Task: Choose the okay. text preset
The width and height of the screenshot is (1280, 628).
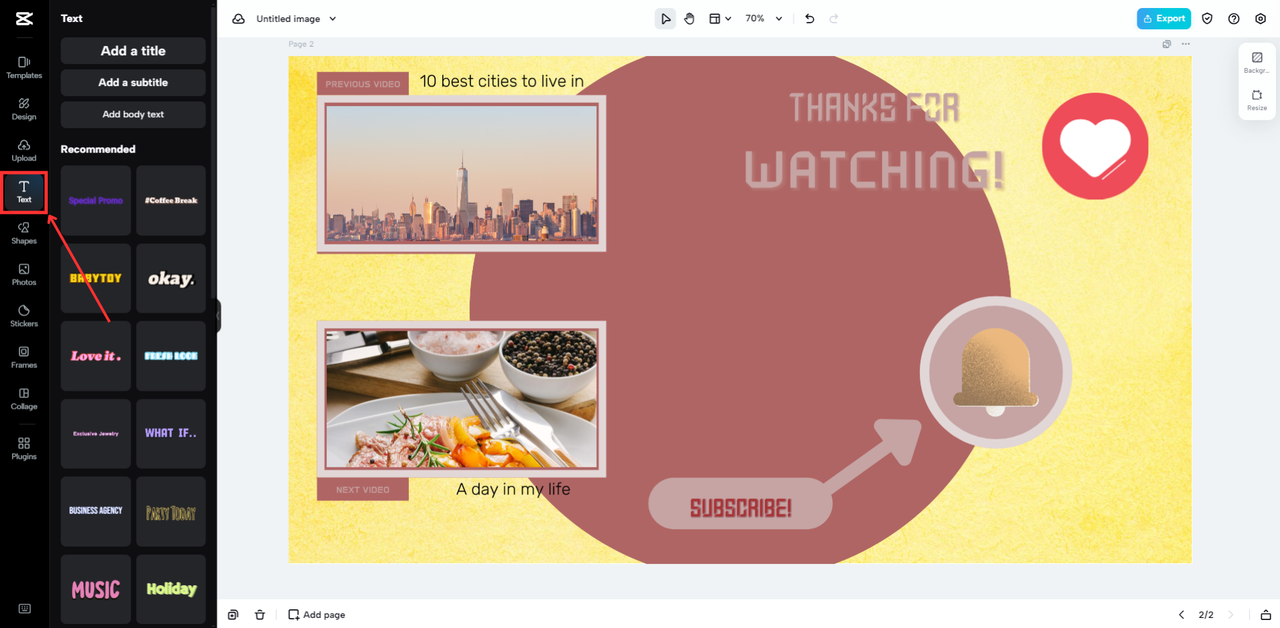Action: pos(171,278)
